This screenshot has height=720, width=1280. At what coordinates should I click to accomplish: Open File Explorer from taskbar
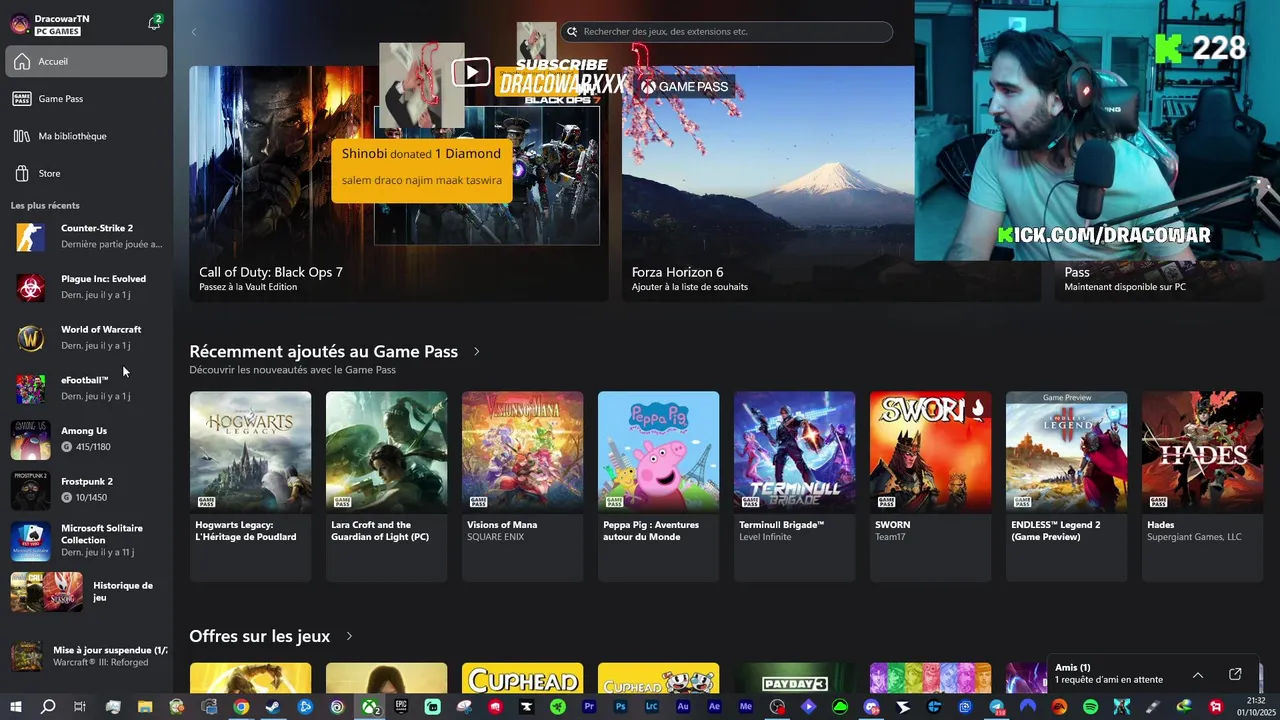145,707
